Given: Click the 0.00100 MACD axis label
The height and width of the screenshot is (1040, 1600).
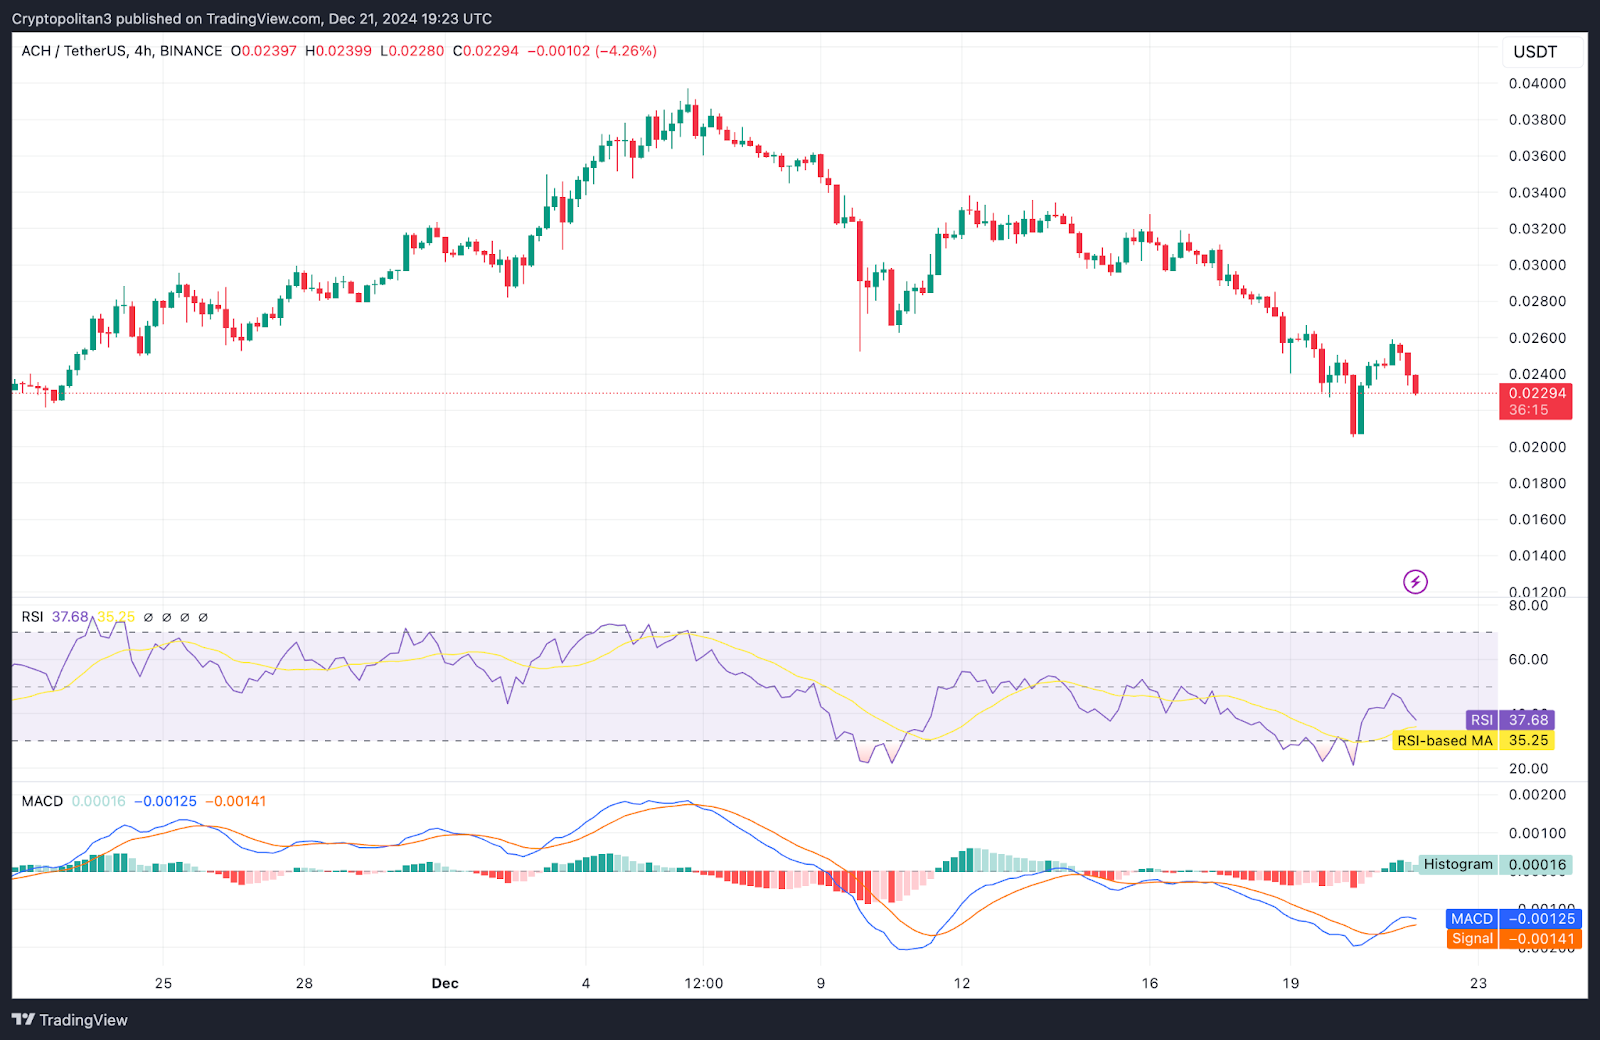Looking at the screenshot, I should tap(1537, 833).
